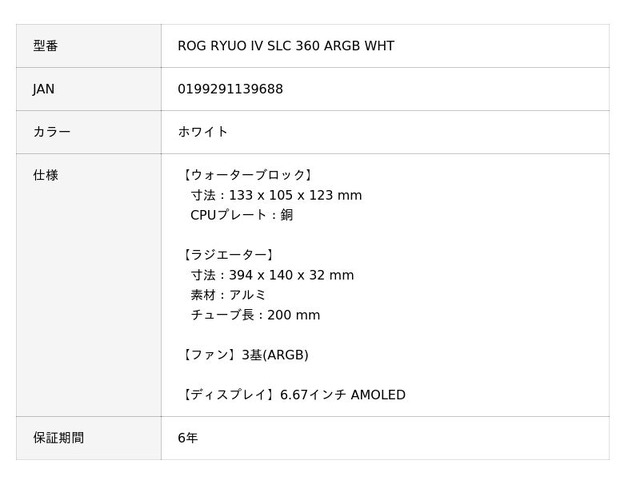The width and height of the screenshot is (640, 484).
Task: Click the 6年 warranty value
Action: [188, 438]
